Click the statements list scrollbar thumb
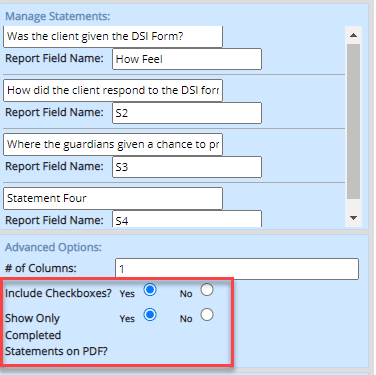 [354, 121]
